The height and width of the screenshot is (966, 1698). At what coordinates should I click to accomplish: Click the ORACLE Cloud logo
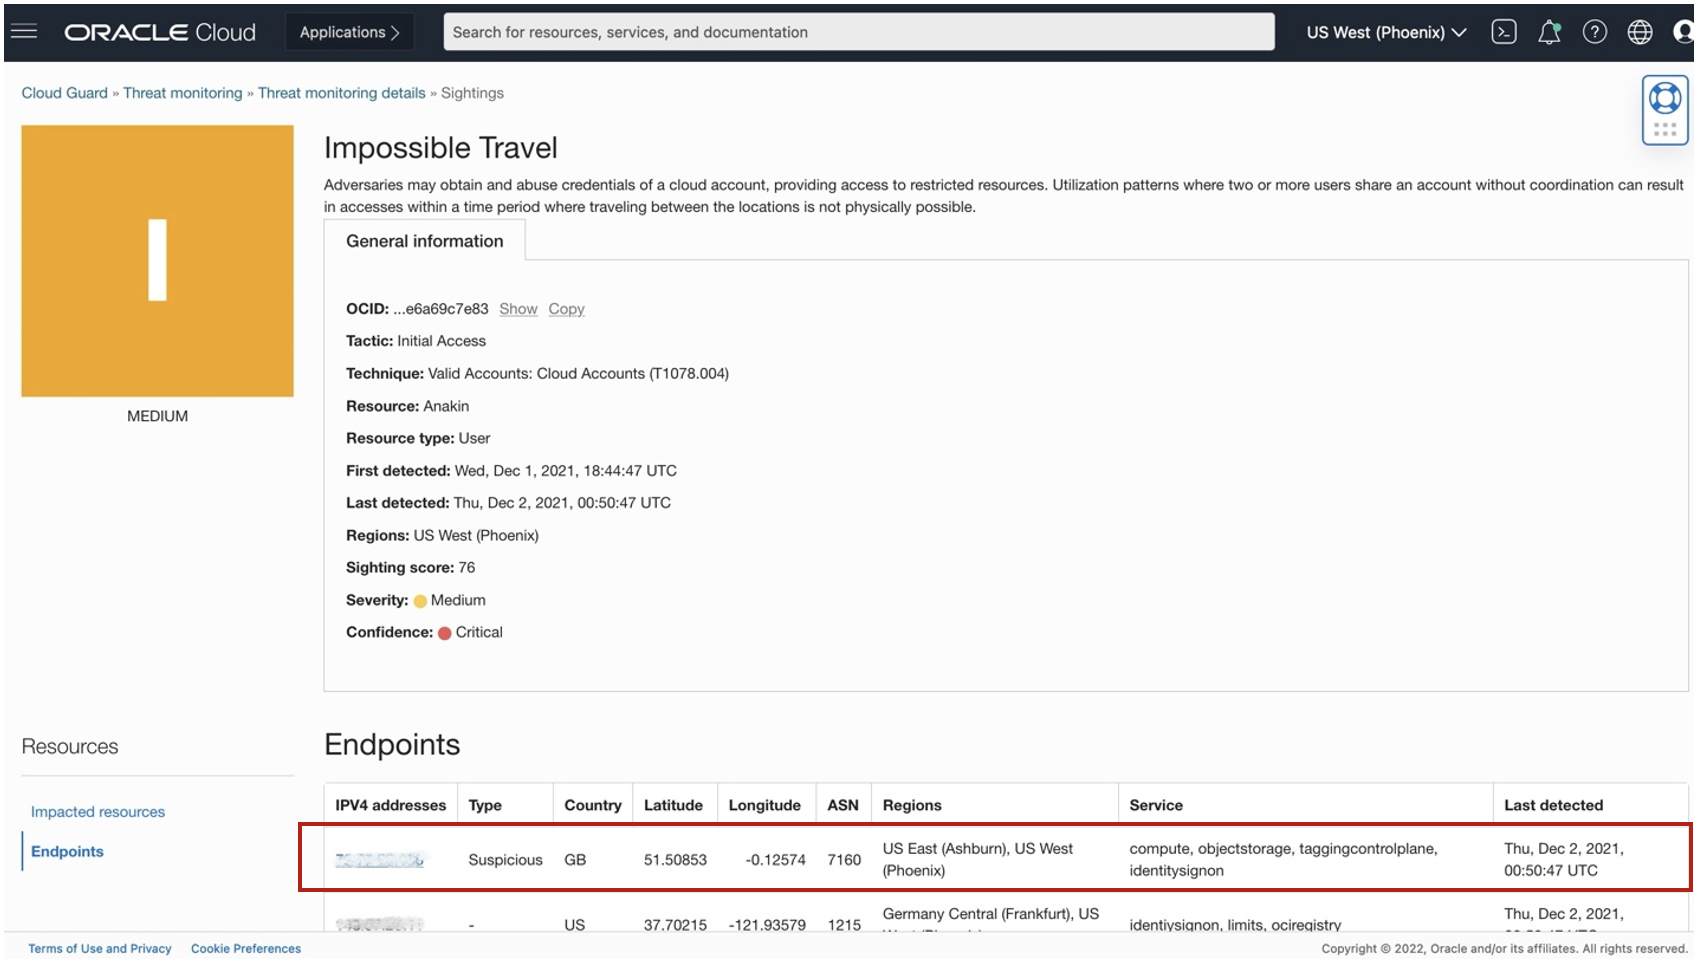(160, 32)
